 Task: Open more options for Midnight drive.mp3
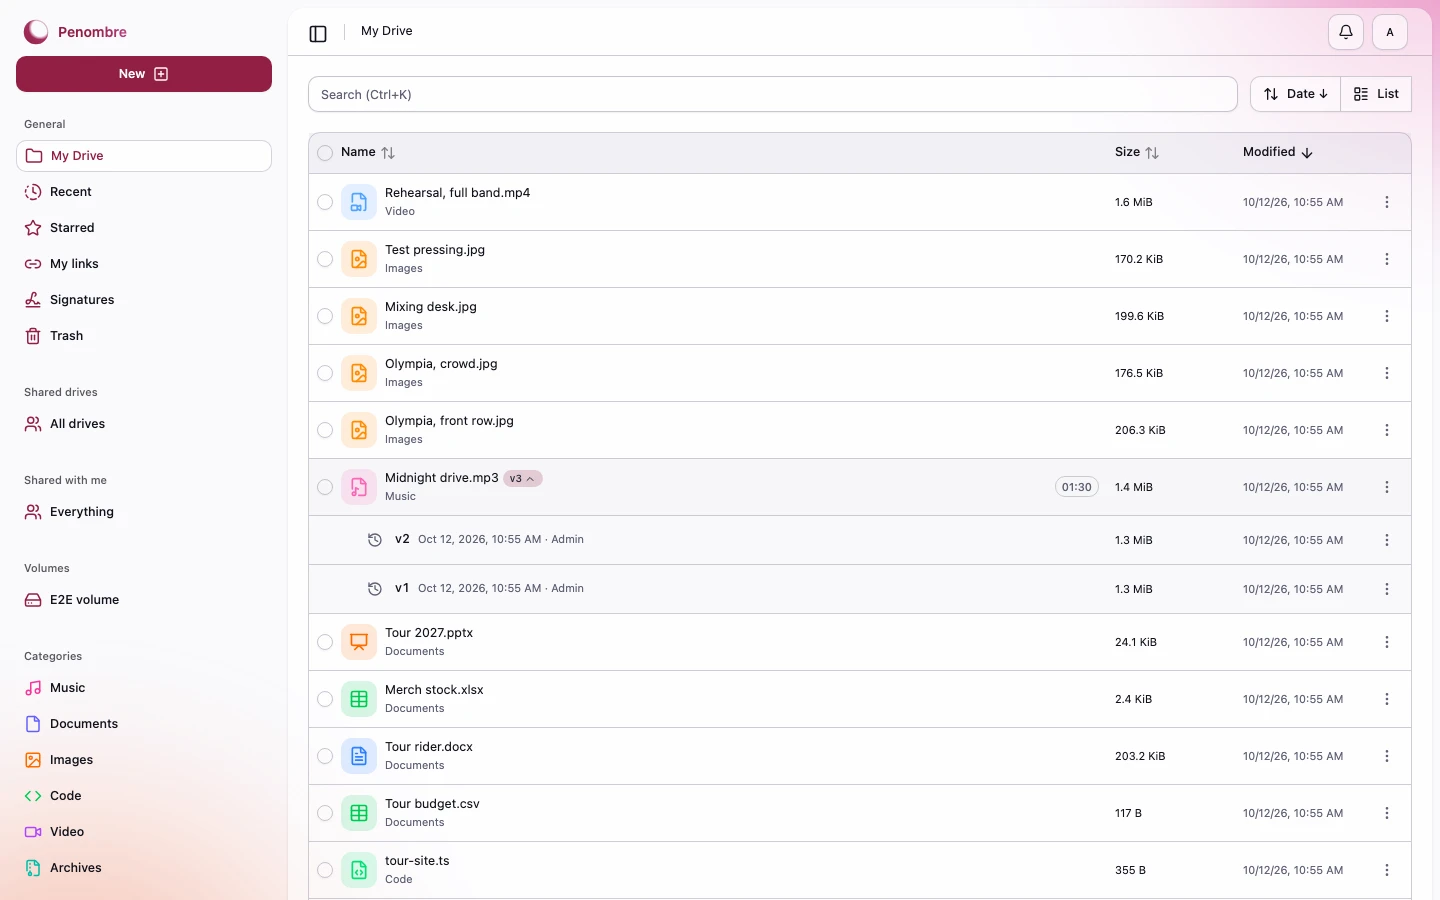[x=1387, y=487]
